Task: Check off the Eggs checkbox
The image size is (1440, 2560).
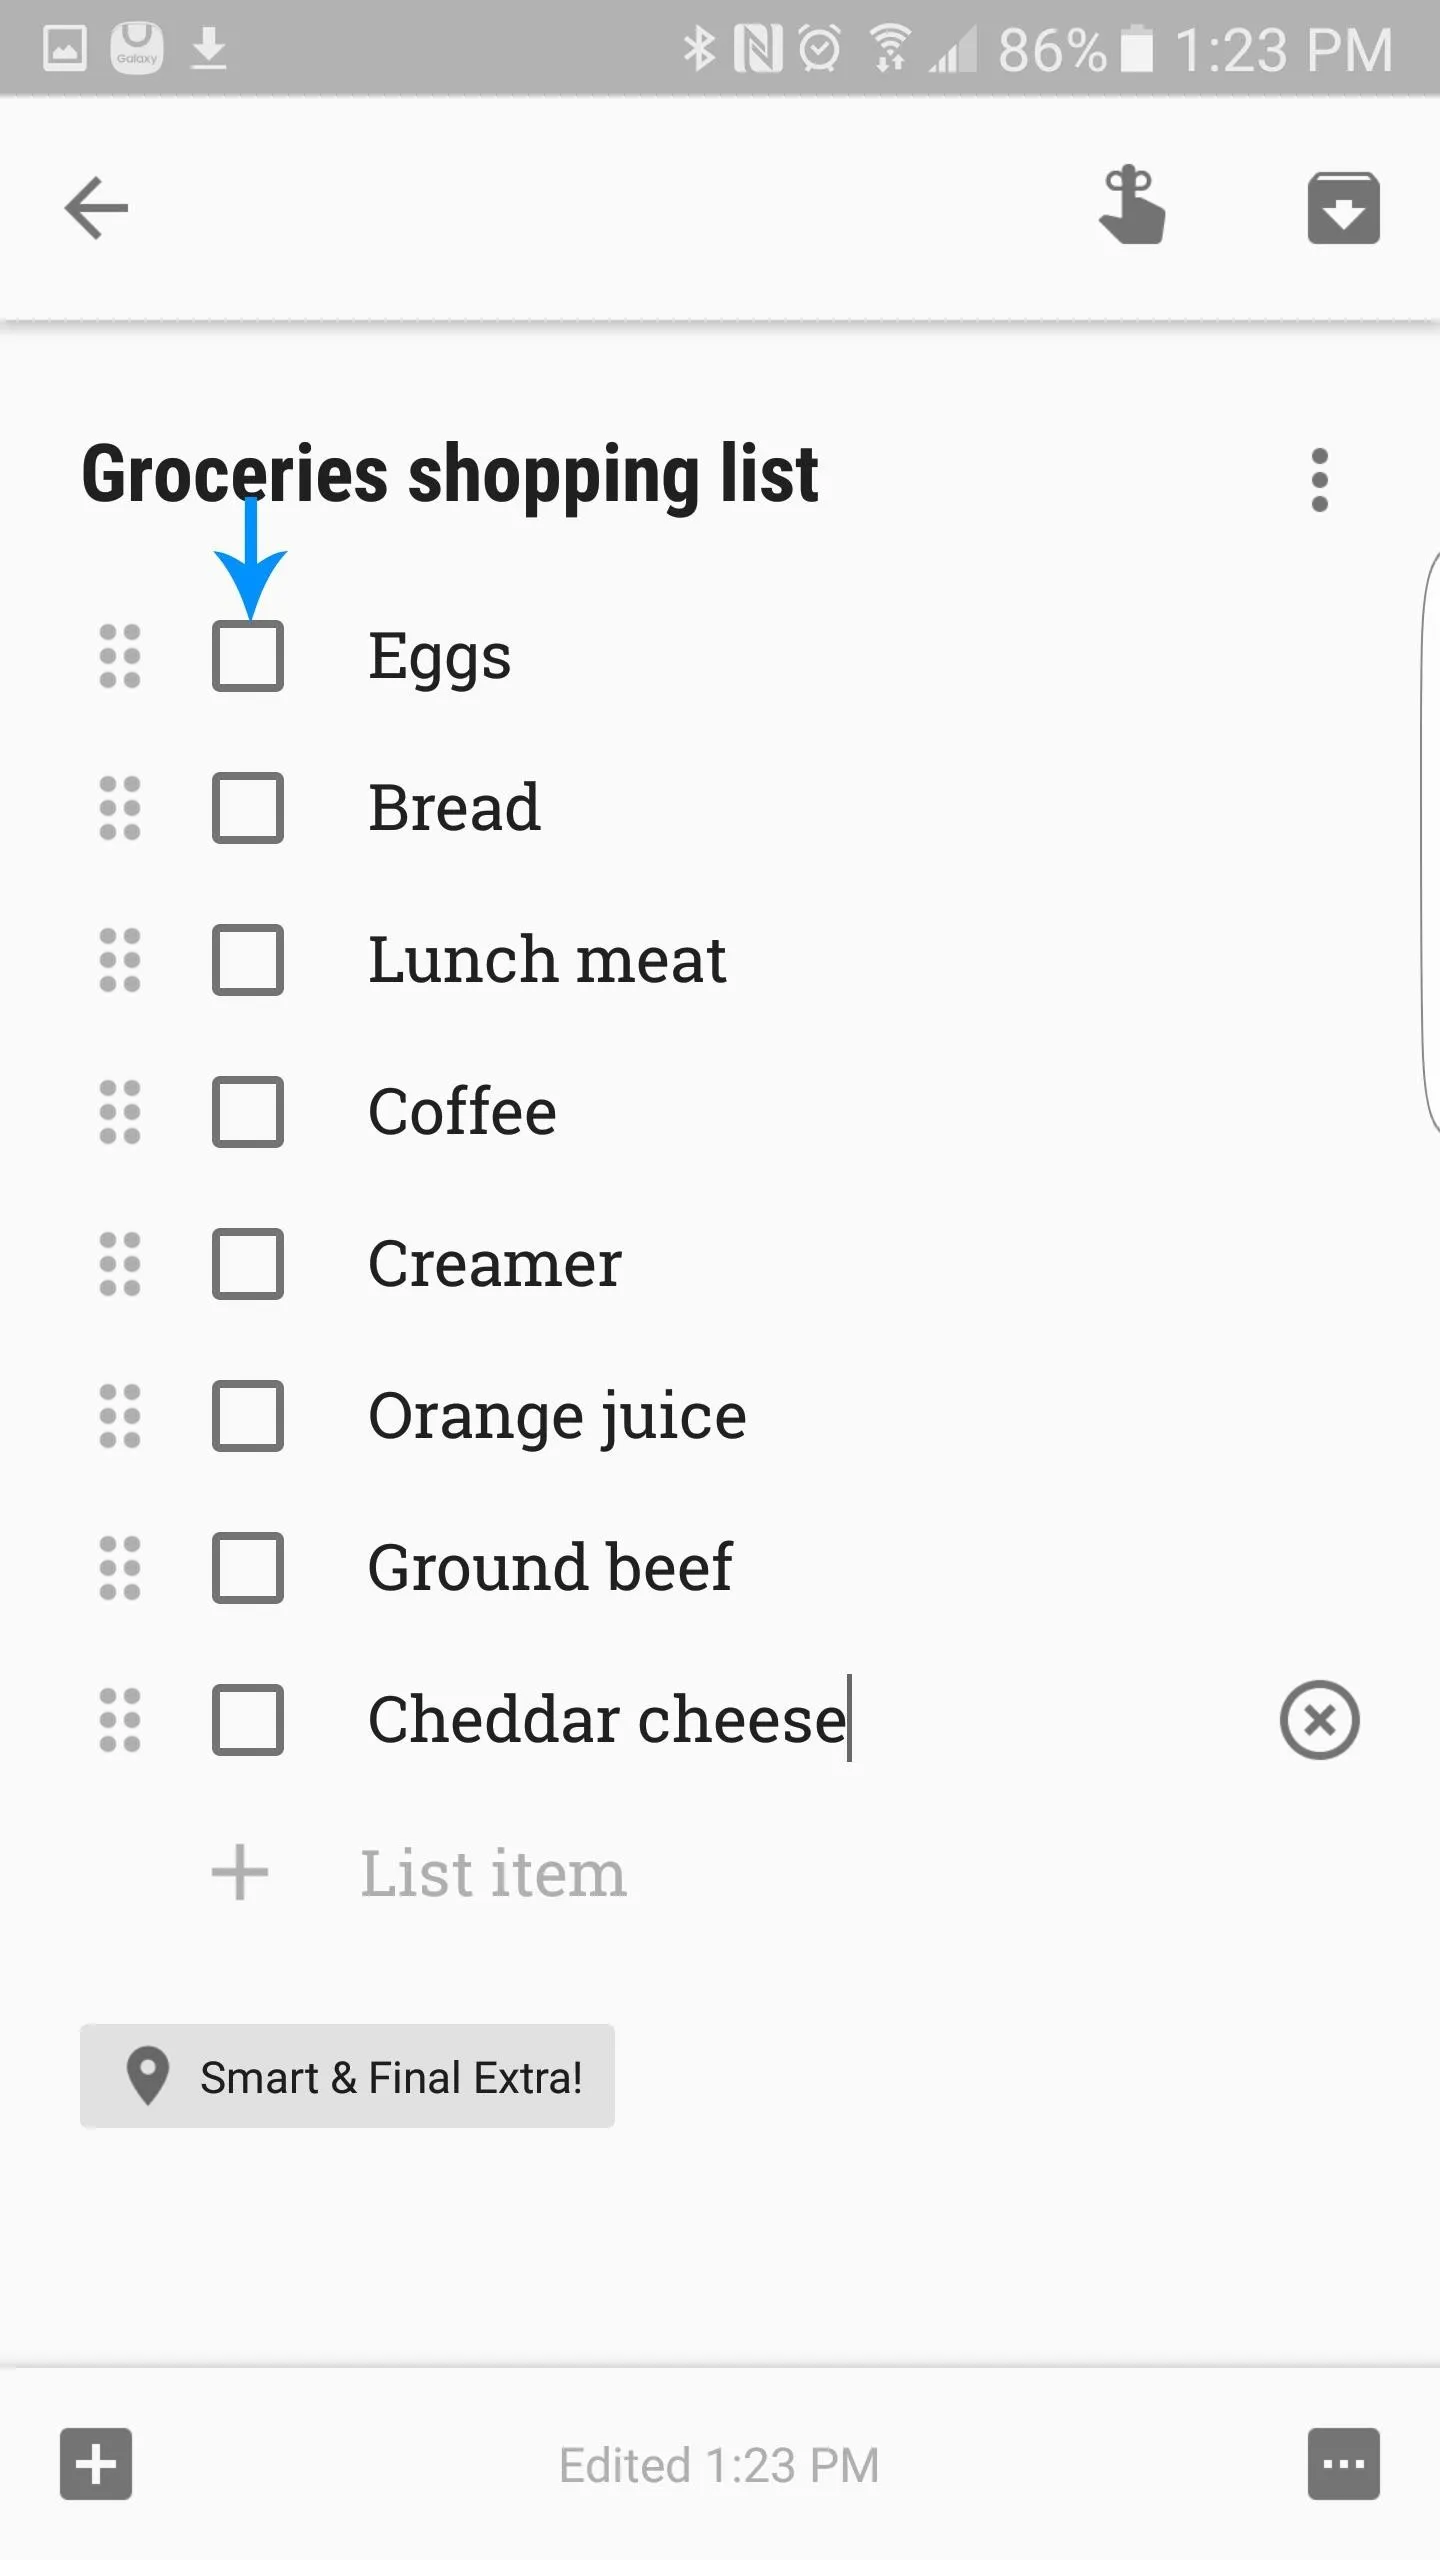Action: tap(248, 656)
